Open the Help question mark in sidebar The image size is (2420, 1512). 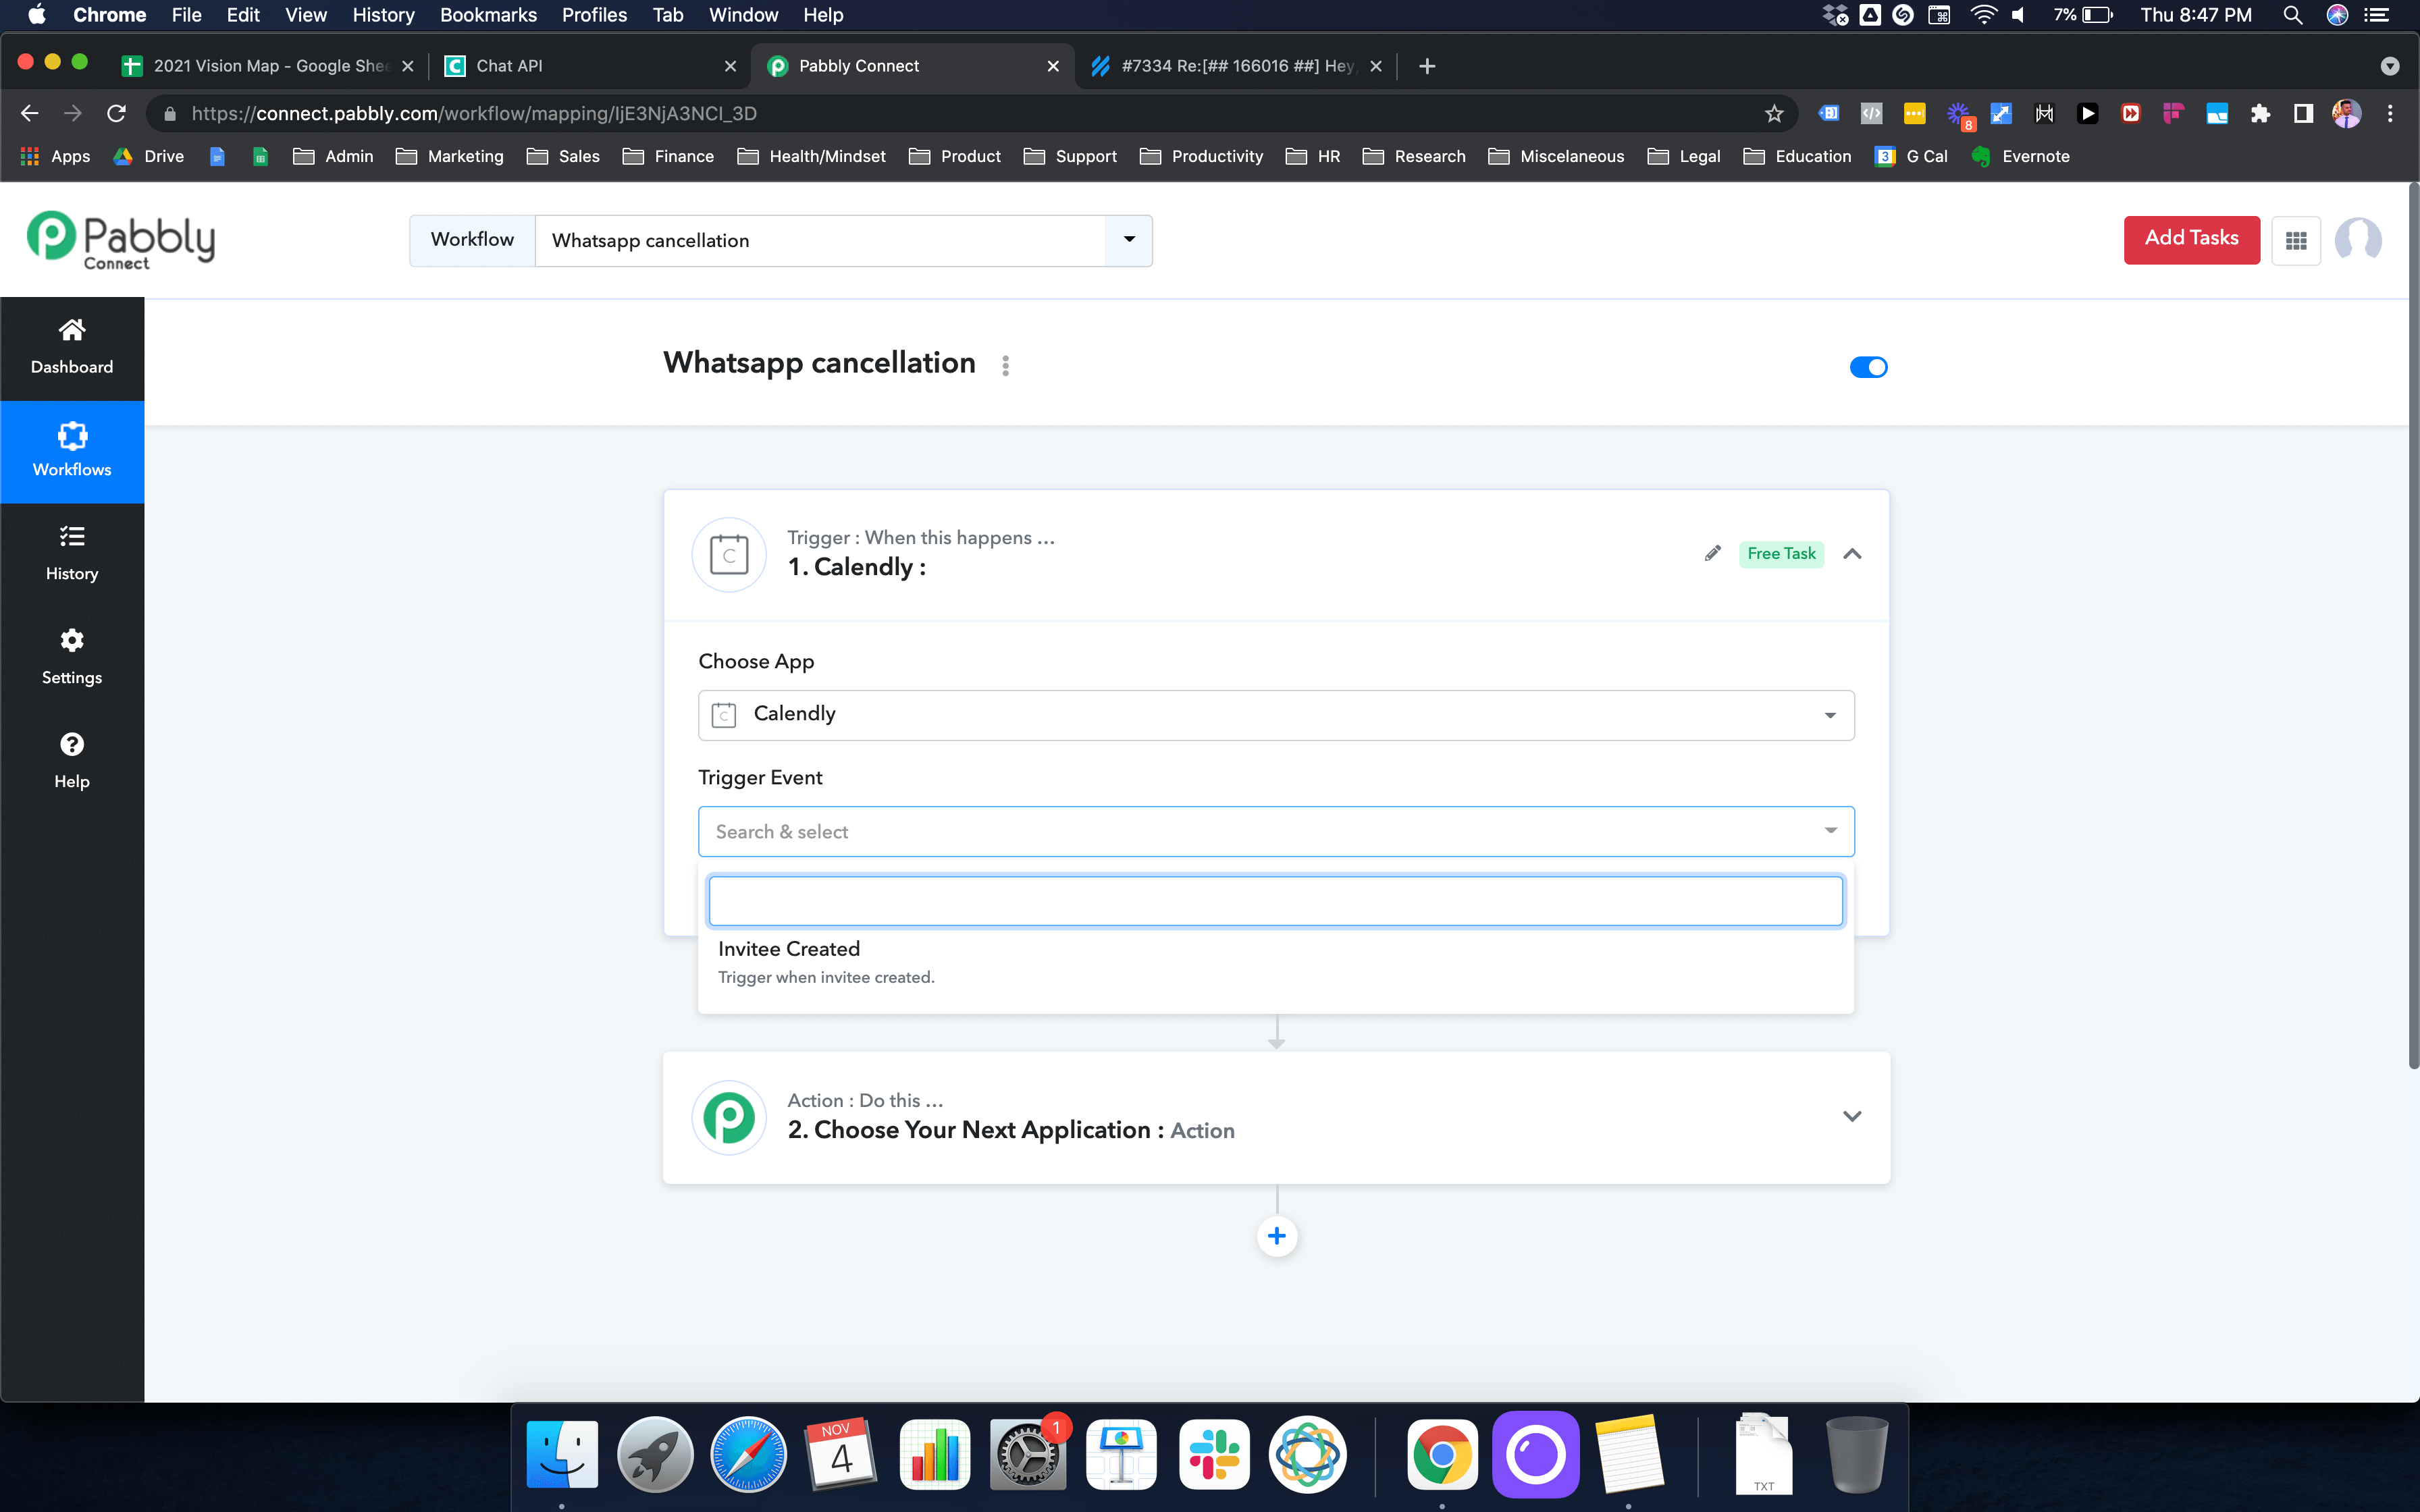pos(72,761)
